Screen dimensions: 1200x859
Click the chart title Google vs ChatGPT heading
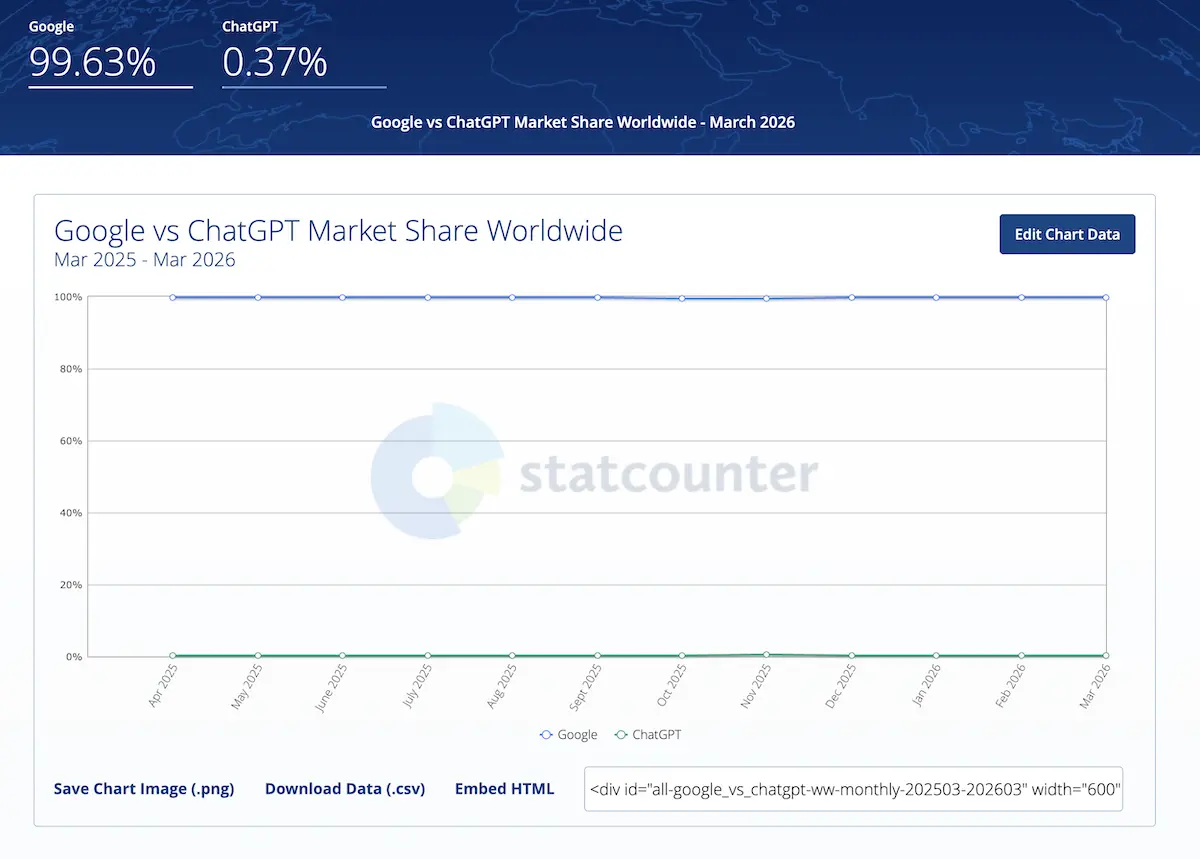338,231
